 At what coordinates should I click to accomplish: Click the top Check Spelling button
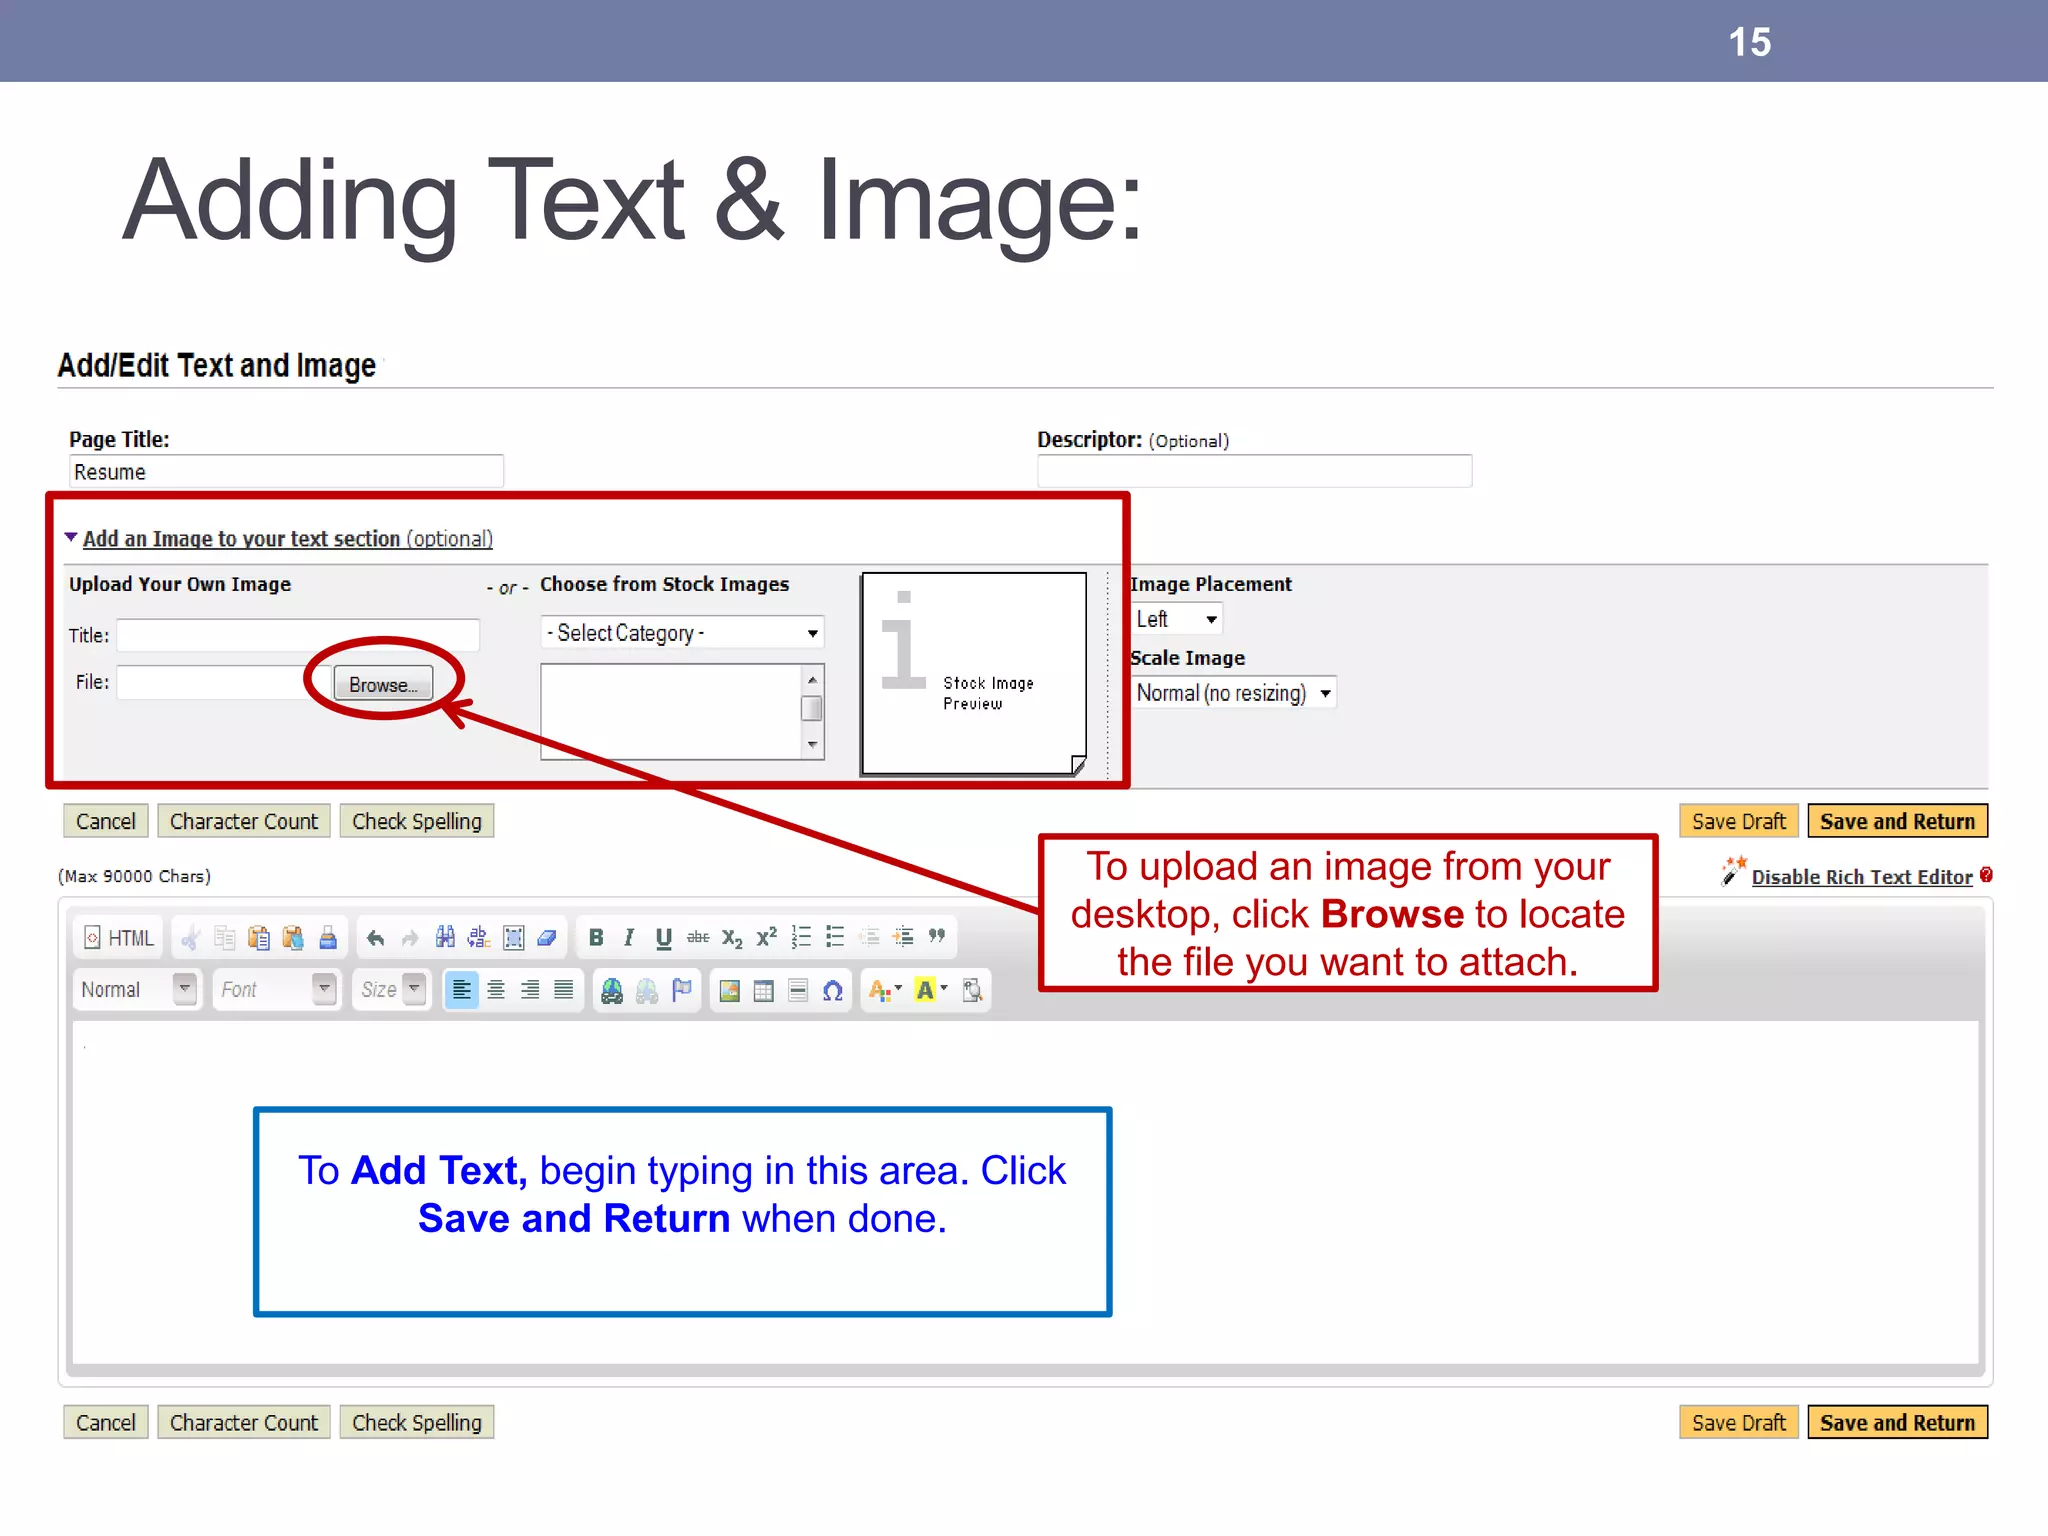417,821
